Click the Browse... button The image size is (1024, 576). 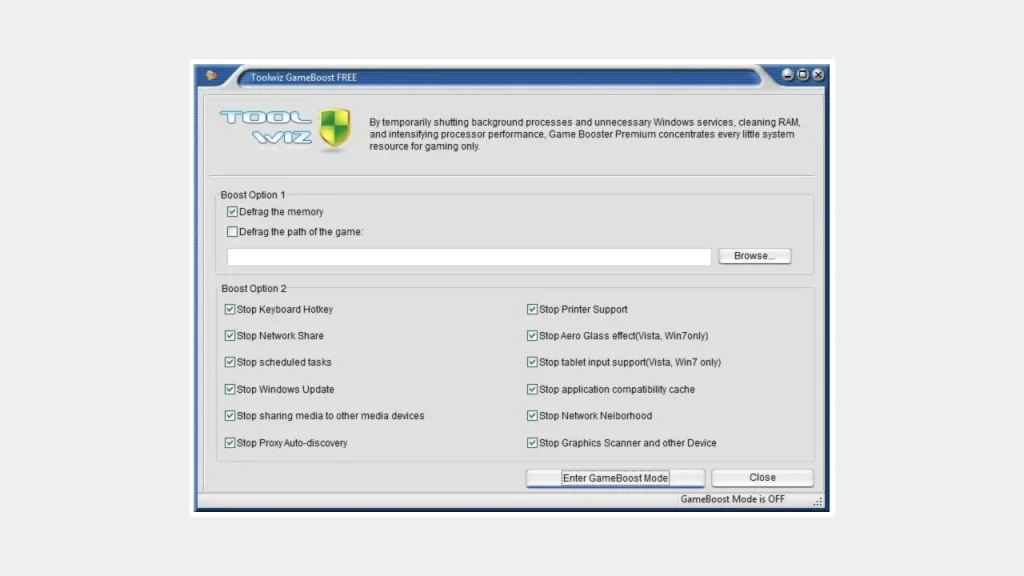[754, 256]
